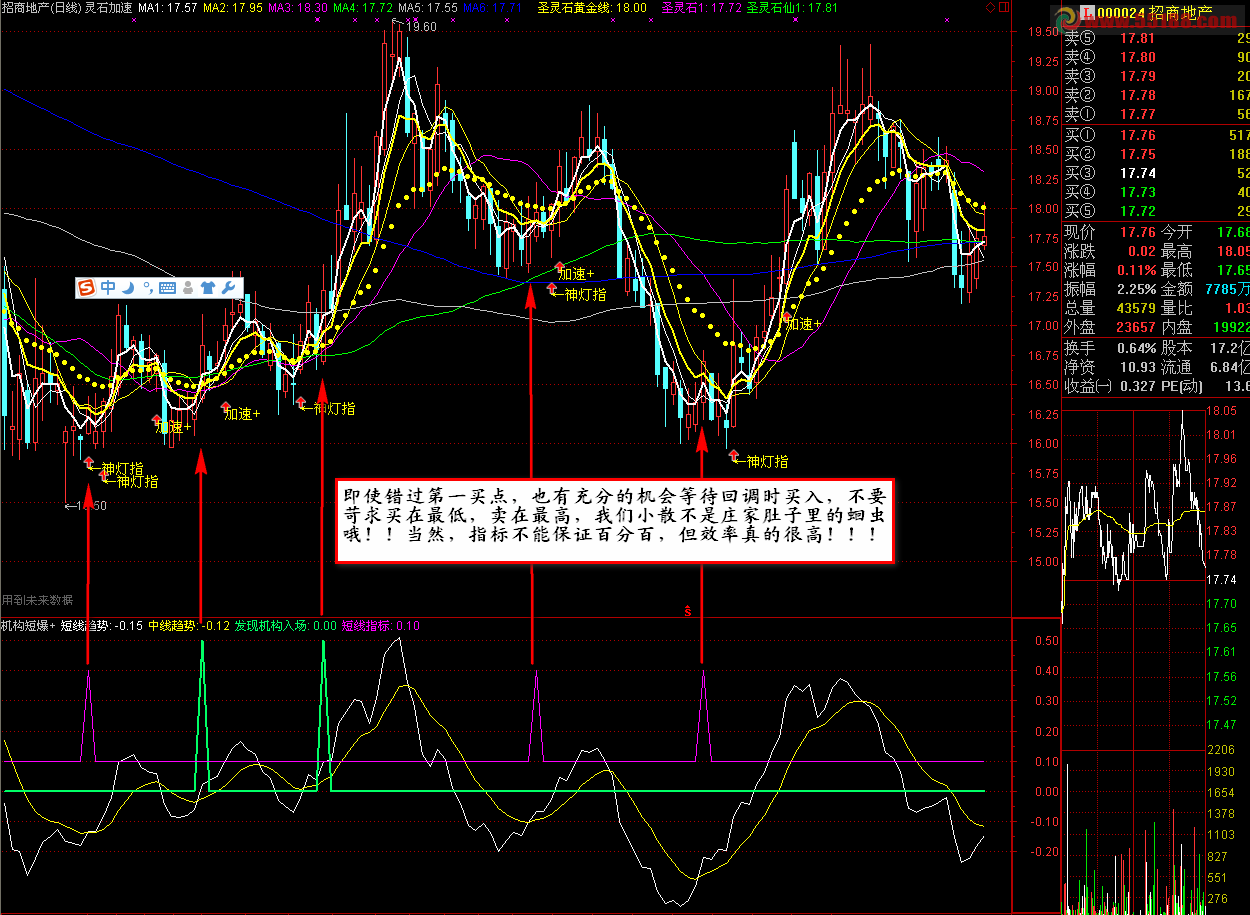
Task: Click the MA5: 17.55 label
Action: point(428,7)
